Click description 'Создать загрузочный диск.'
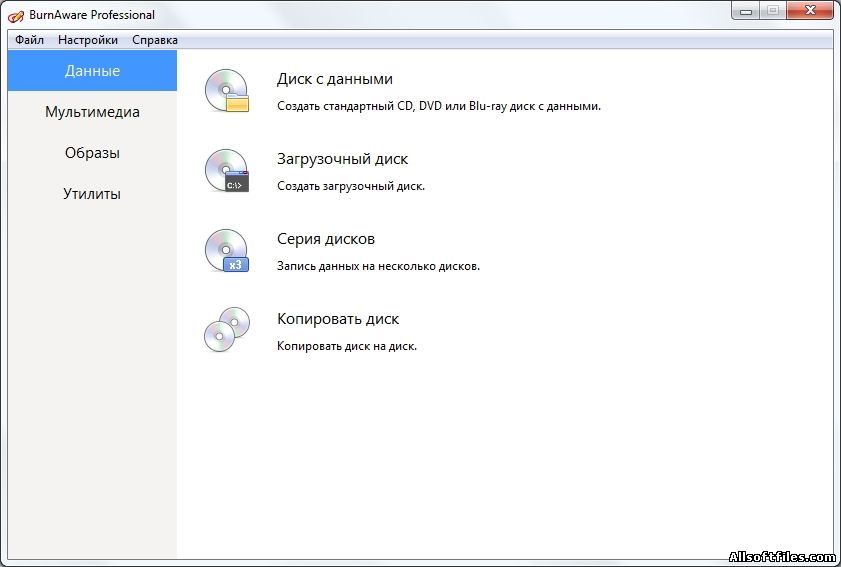The image size is (841, 567). click(x=351, y=186)
